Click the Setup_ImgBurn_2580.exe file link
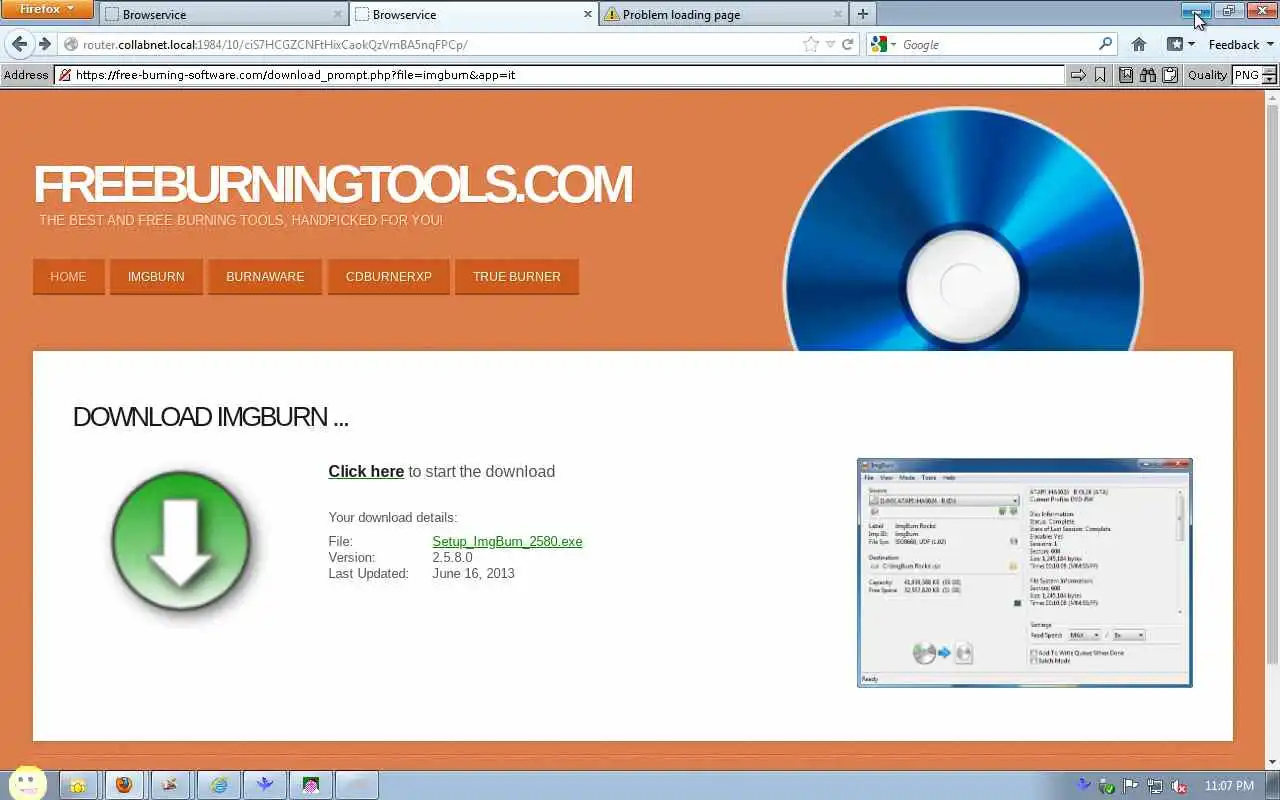This screenshot has height=800, width=1280. coord(507,541)
